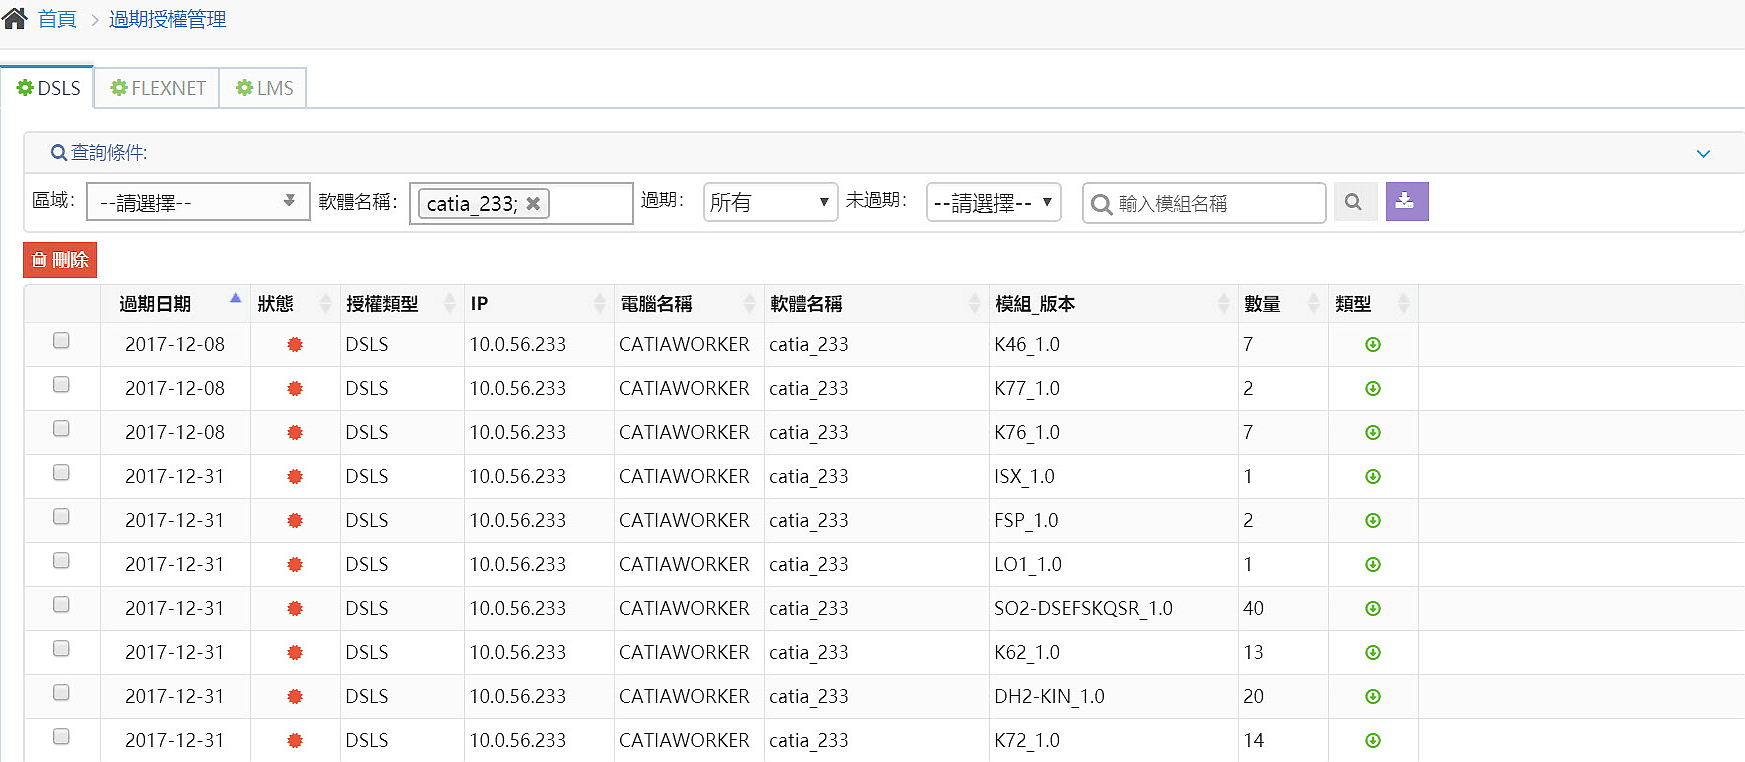1745x762 pixels.
Task: Open the 區域 dropdown
Action: (x=198, y=202)
